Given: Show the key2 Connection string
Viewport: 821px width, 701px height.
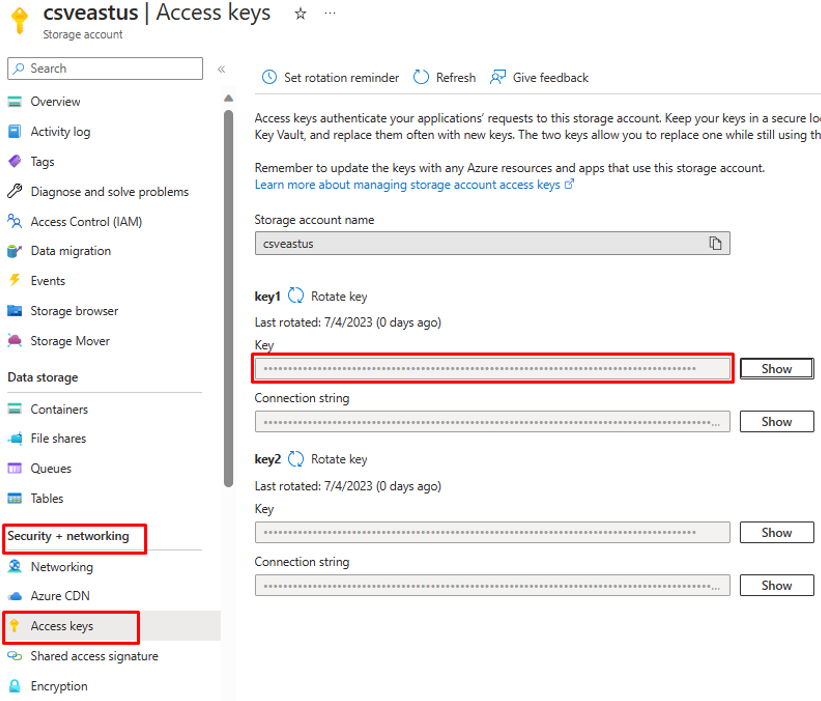Looking at the screenshot, I should click(x=776, y=586).
